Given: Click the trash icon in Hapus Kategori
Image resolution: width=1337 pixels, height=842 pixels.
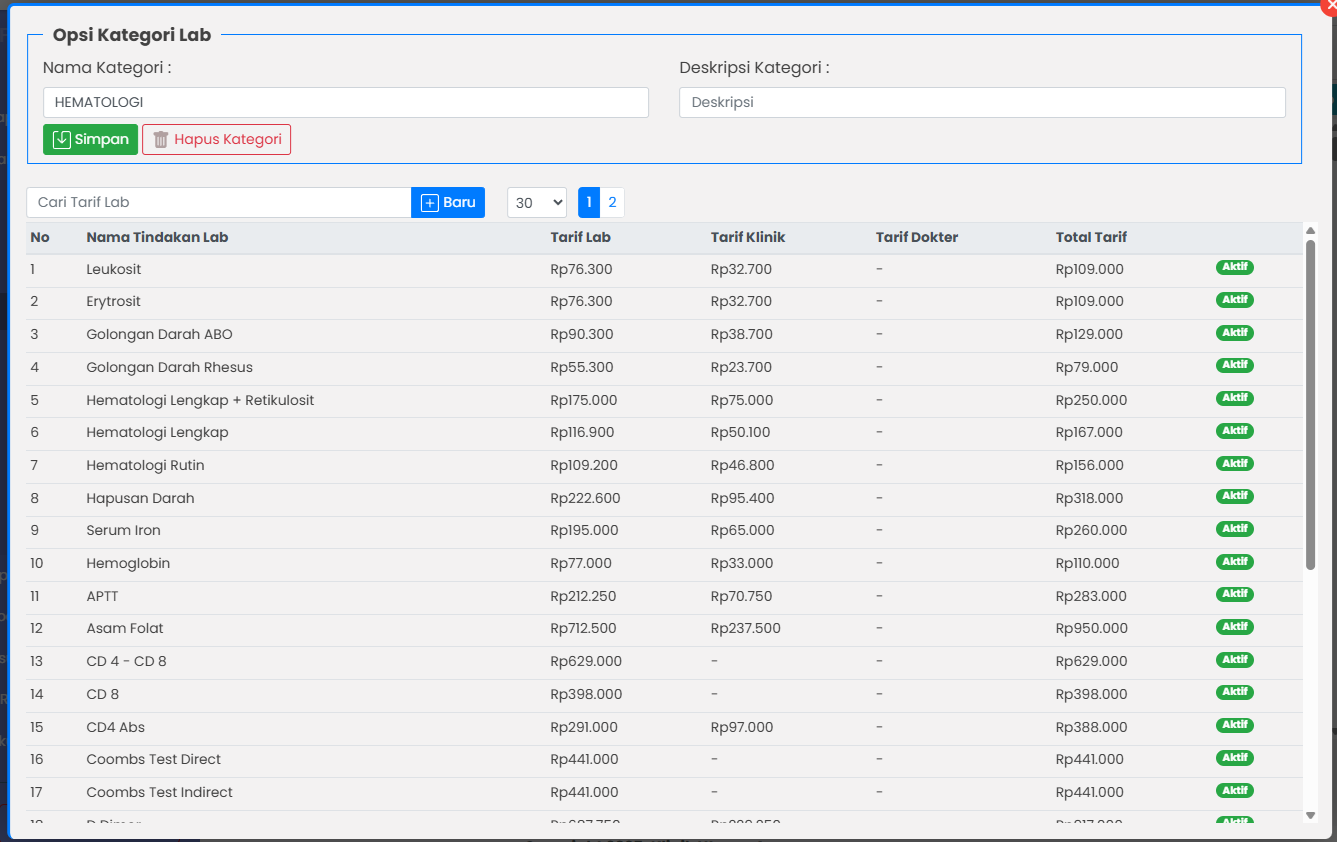Looking at the screenshot, I should click(x=161, y=139).
